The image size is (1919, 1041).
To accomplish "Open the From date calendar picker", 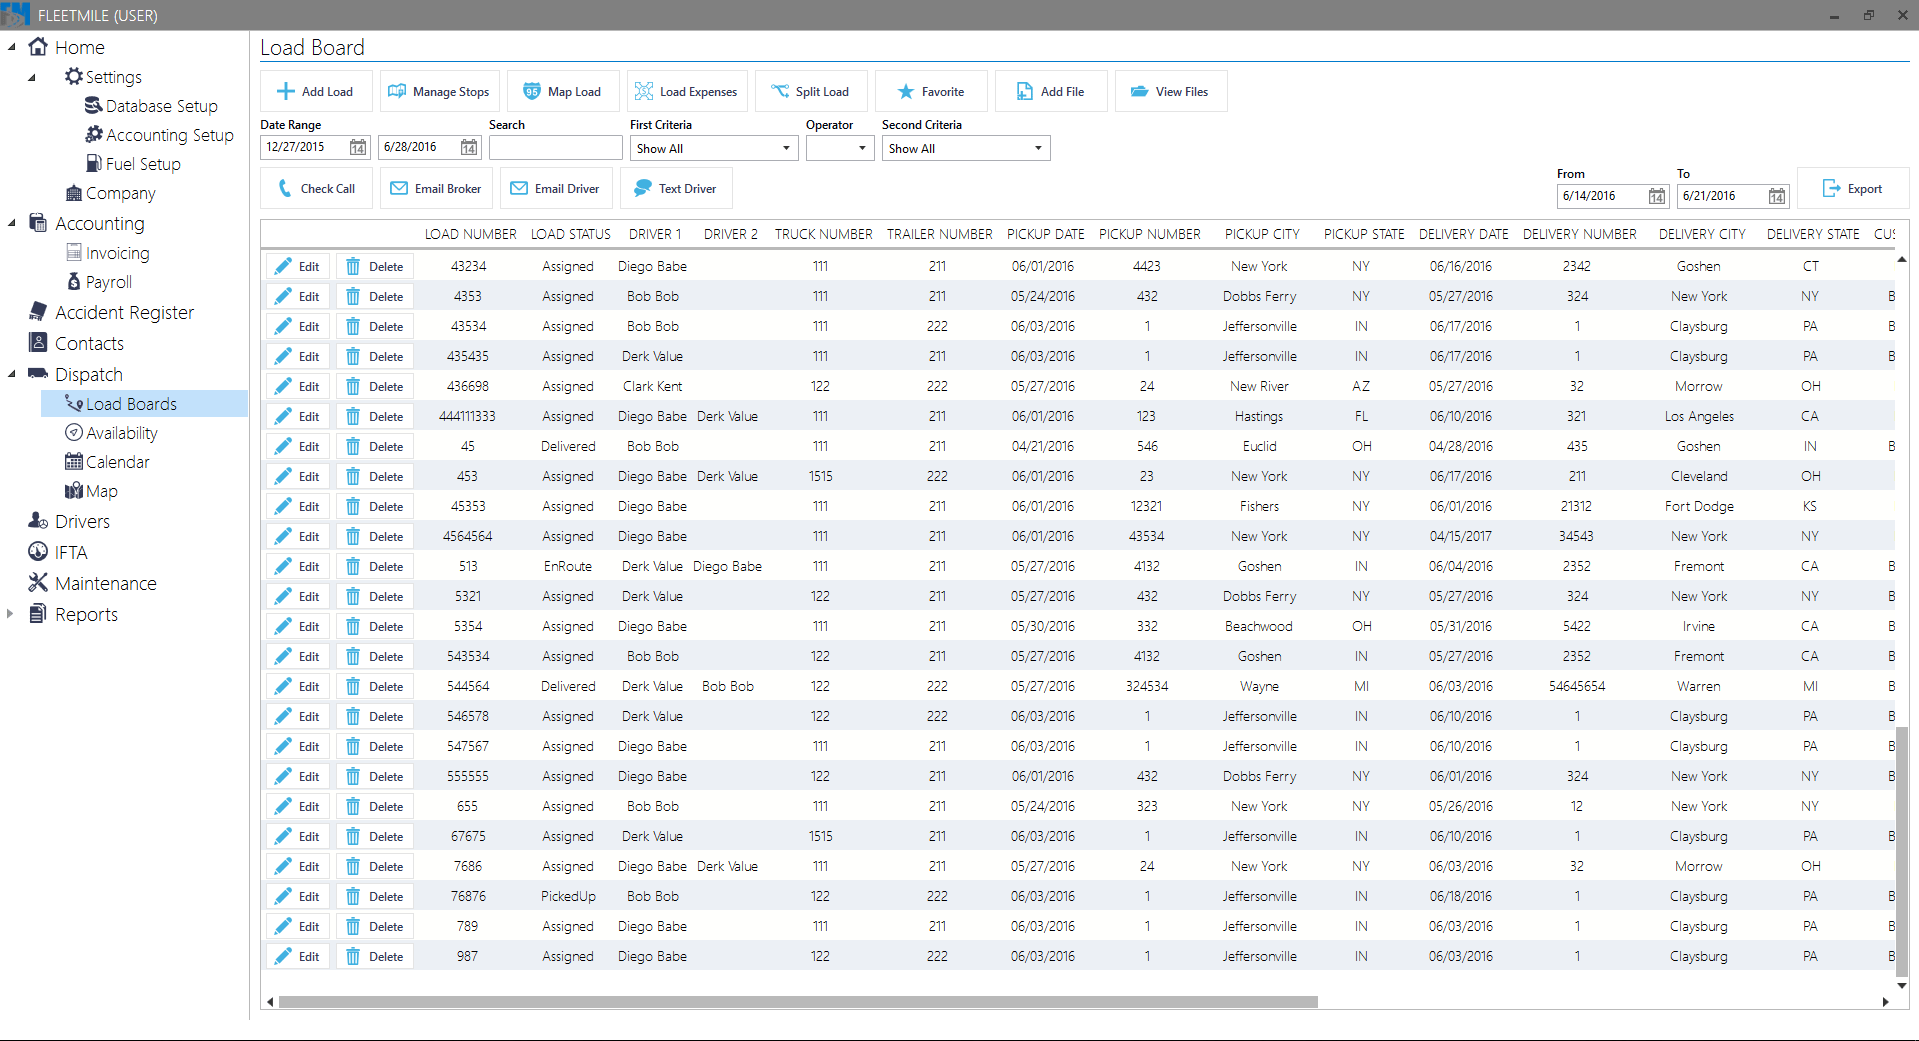I will (x=1657, y=196).
